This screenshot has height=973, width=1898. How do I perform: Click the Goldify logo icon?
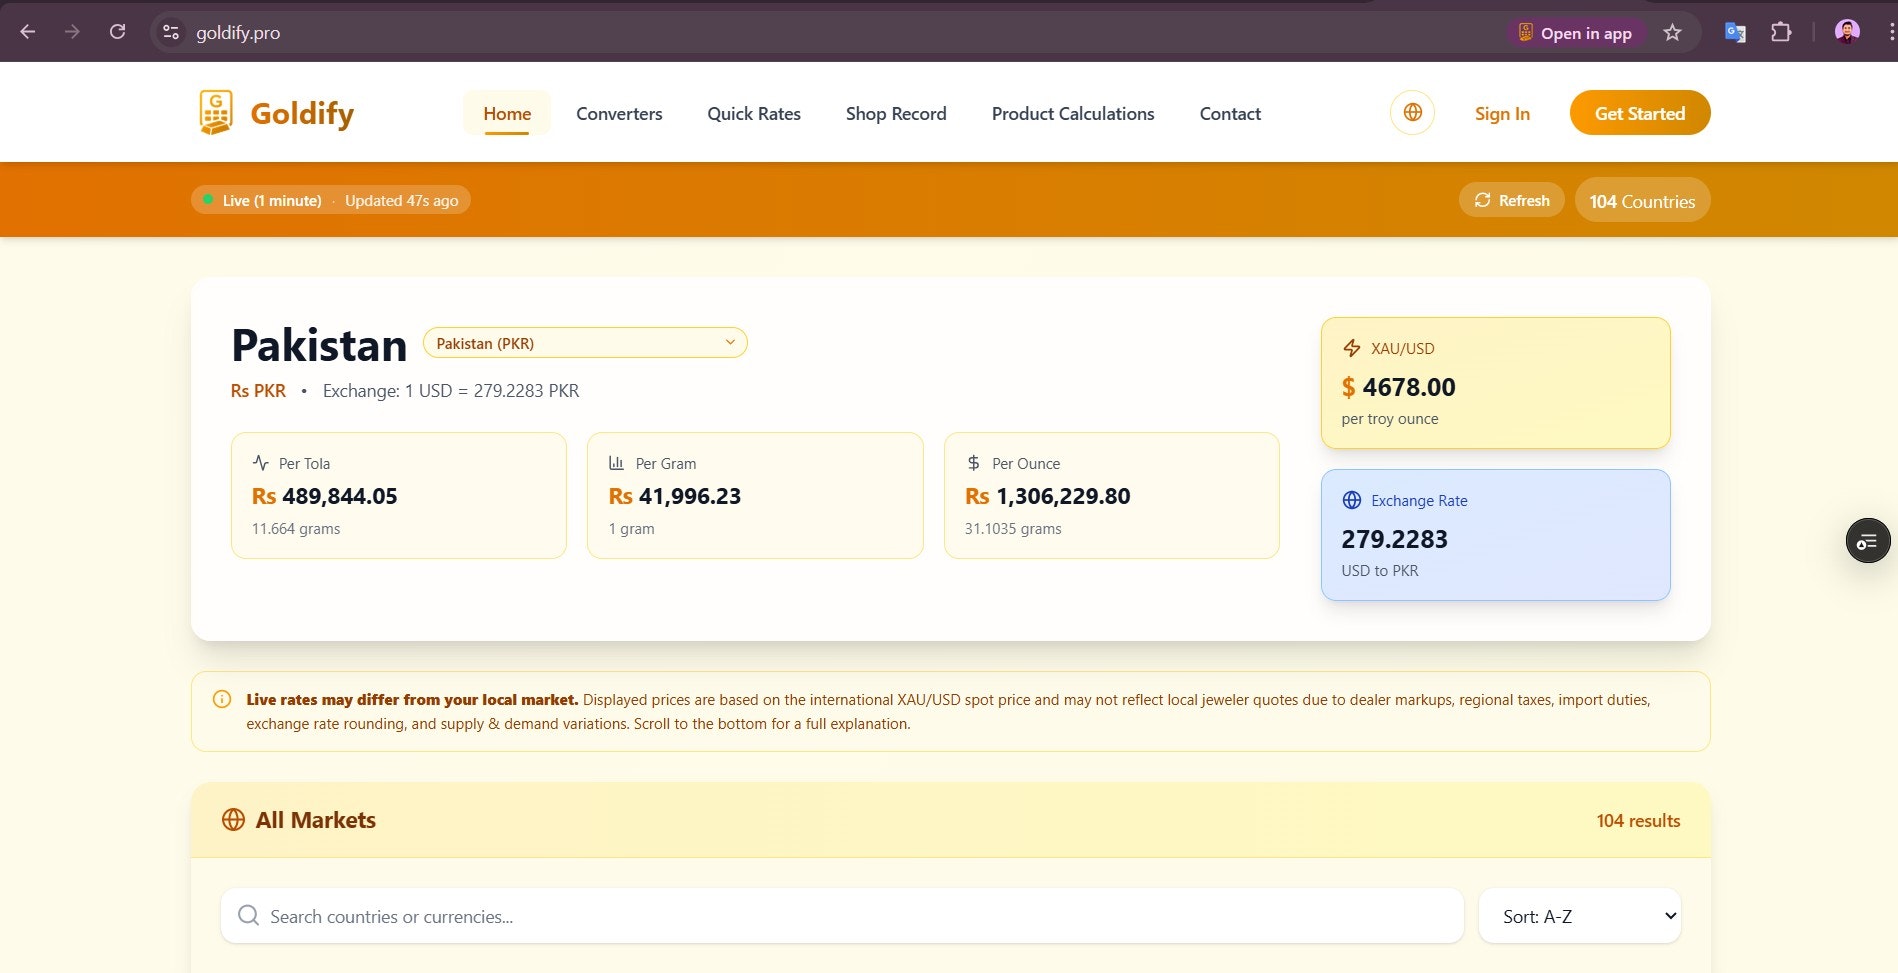(x=215, y=112)
